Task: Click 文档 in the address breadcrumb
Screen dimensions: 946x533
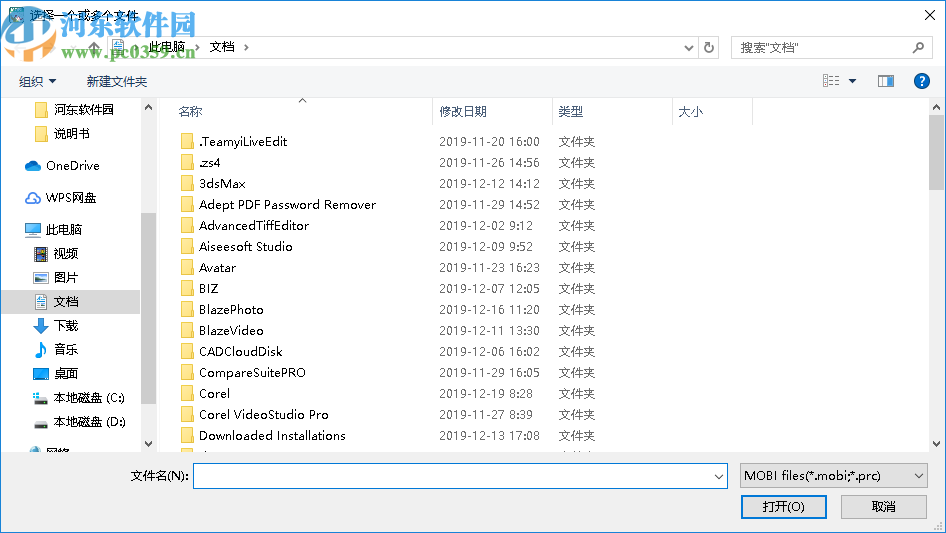Action: tap(222, 46)
